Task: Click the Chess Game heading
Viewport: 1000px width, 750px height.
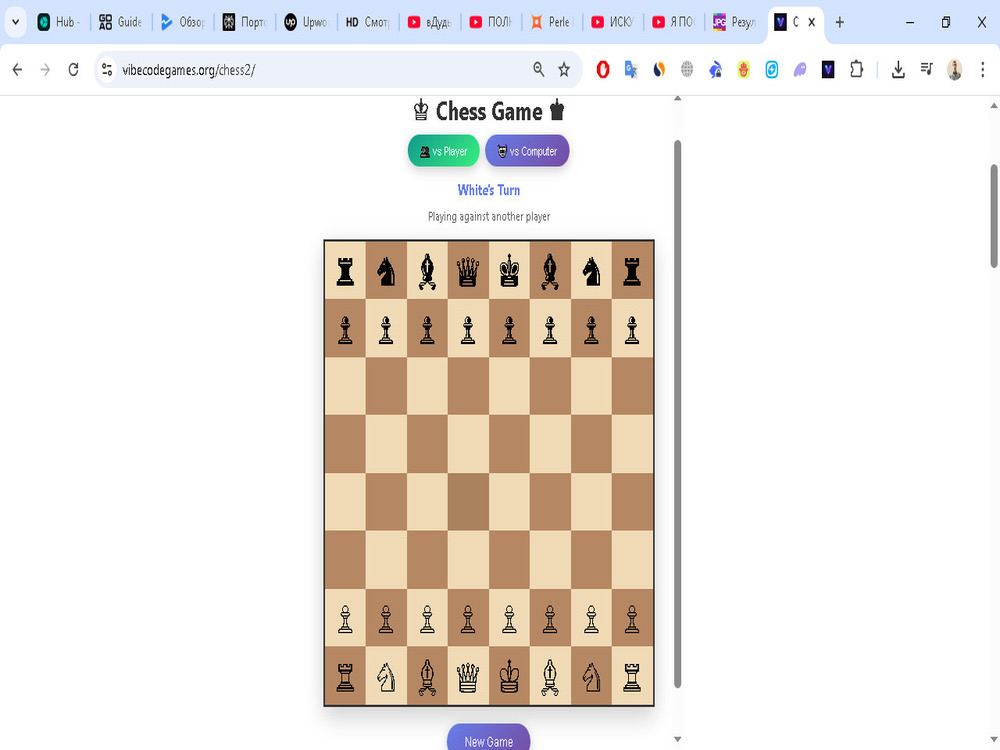Action: pos(489,112)
